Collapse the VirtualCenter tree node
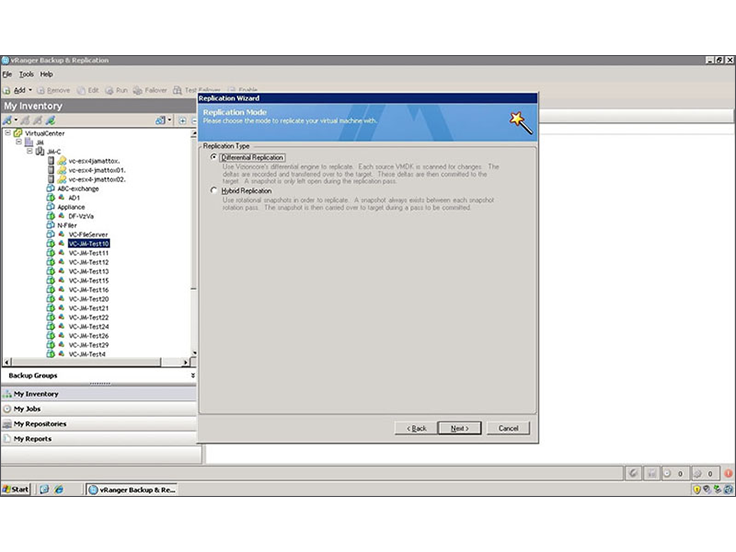 (x=8, y=133)
